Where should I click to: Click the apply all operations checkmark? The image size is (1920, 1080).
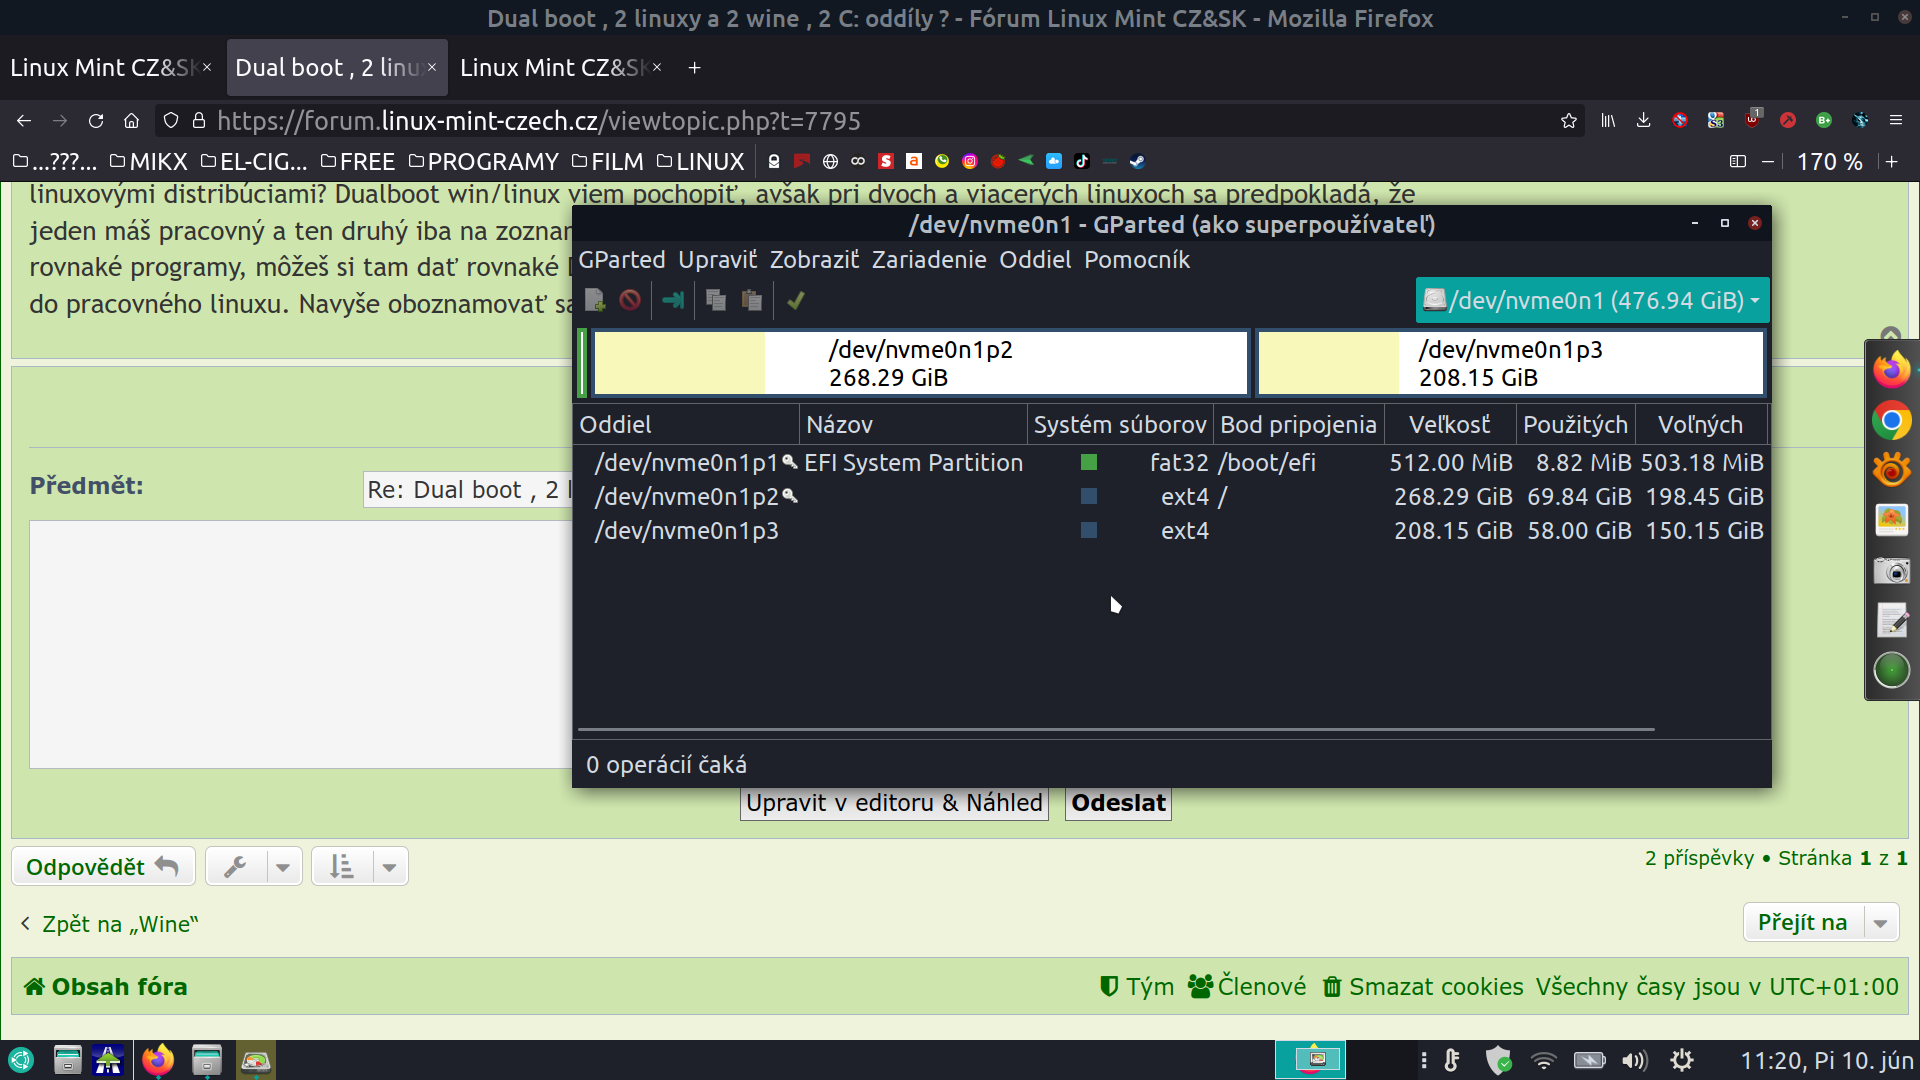click(x=796, y=300)
